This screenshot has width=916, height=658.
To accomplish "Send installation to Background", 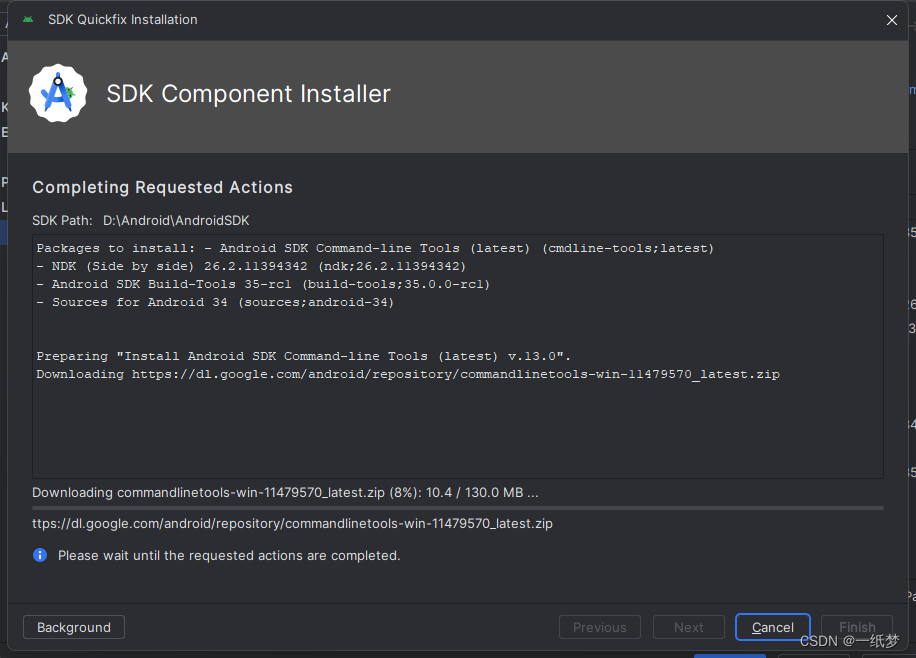I will coord(74,627).
